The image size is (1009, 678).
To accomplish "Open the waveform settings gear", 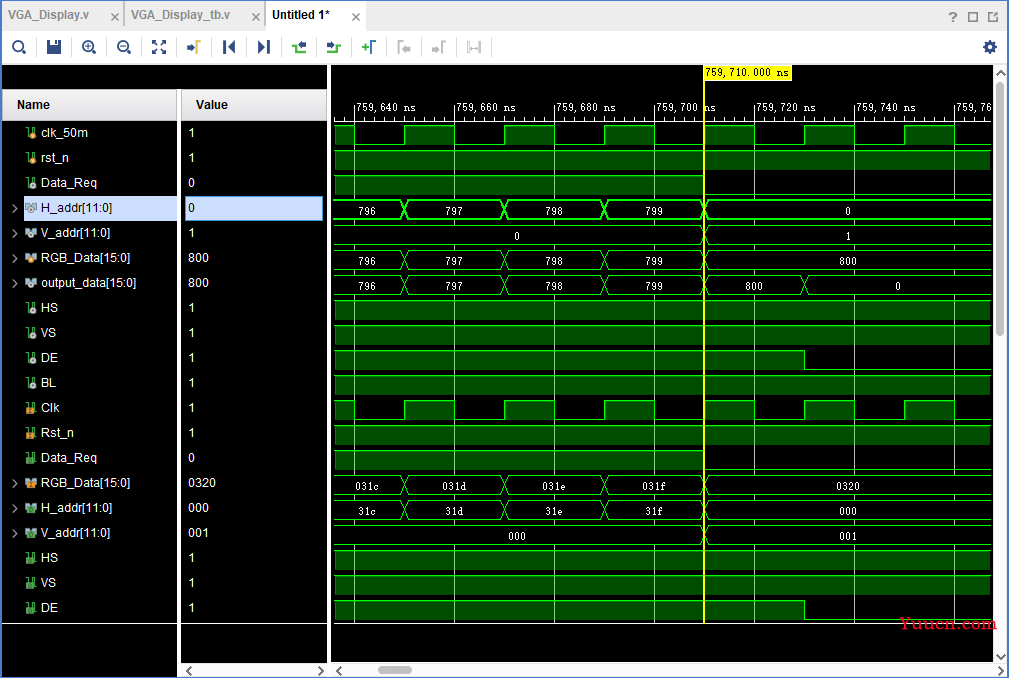I will pyautogui.click(x=990, y=47).
